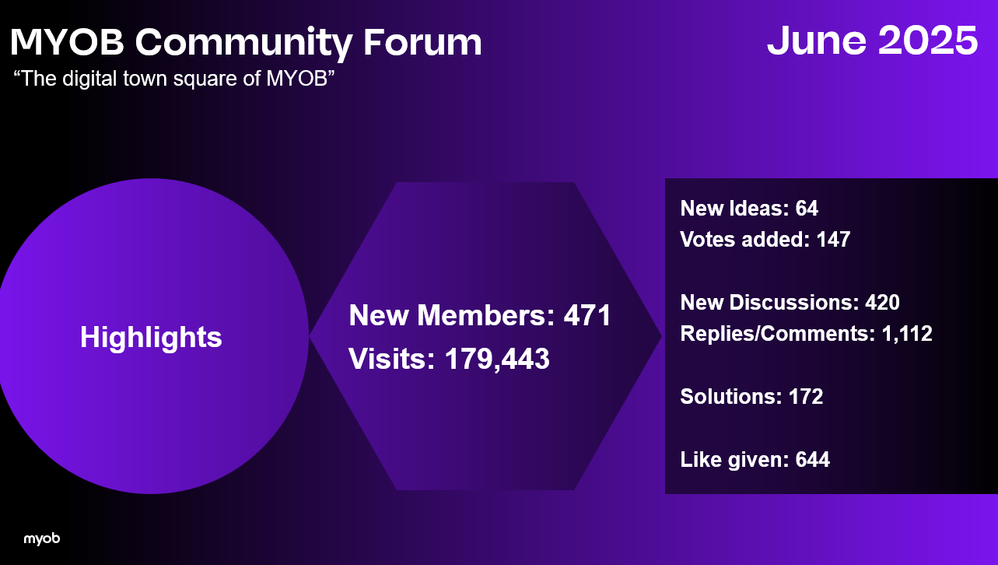Select the digital town square tagline

click(173, 80)
